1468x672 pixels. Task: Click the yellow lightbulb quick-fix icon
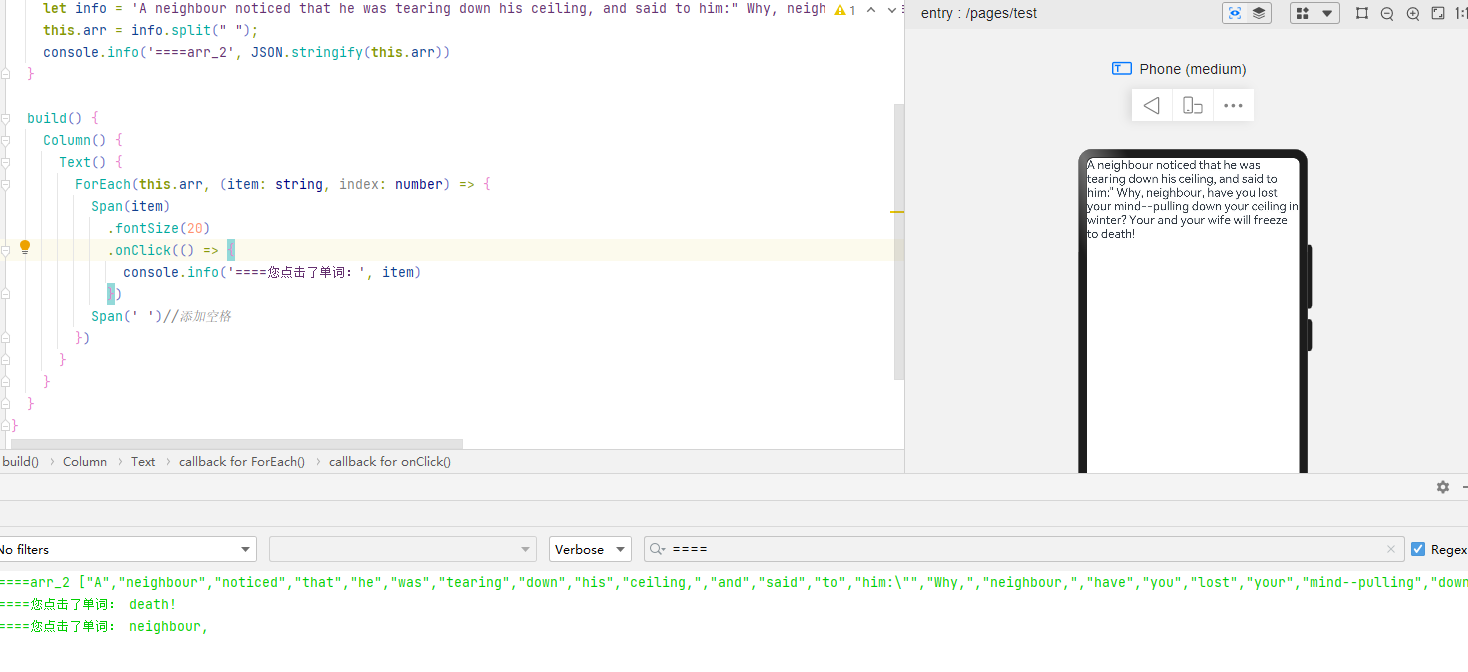click(x=25, y=247)
